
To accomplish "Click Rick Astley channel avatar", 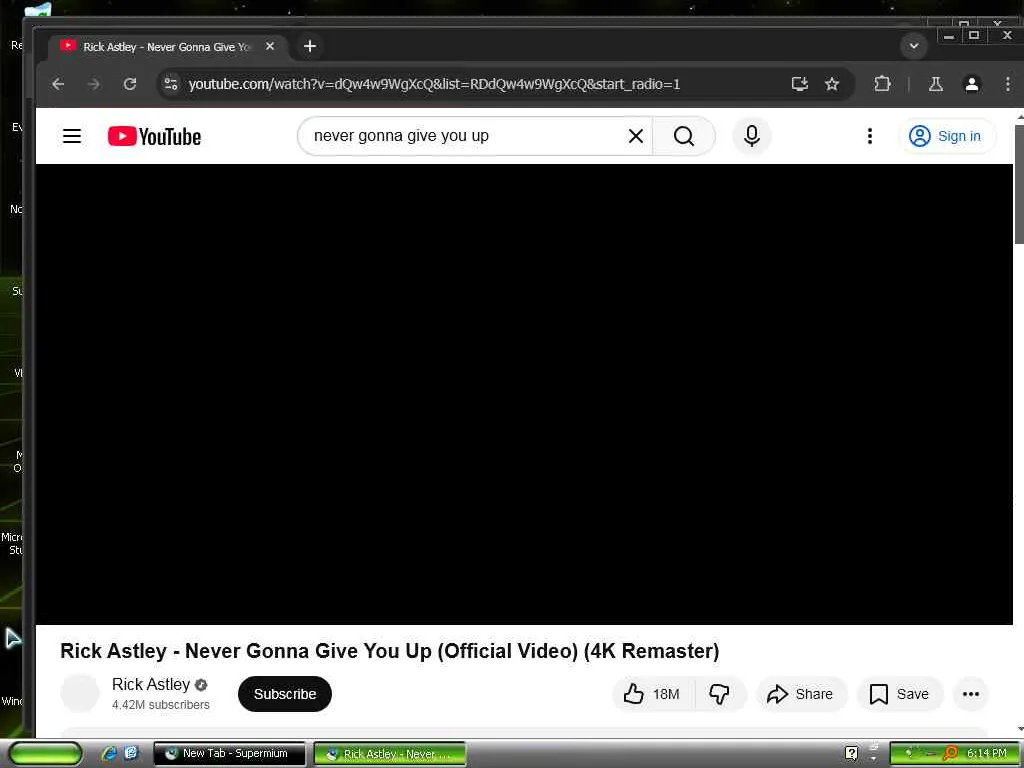I will click(x=80, y=693).
